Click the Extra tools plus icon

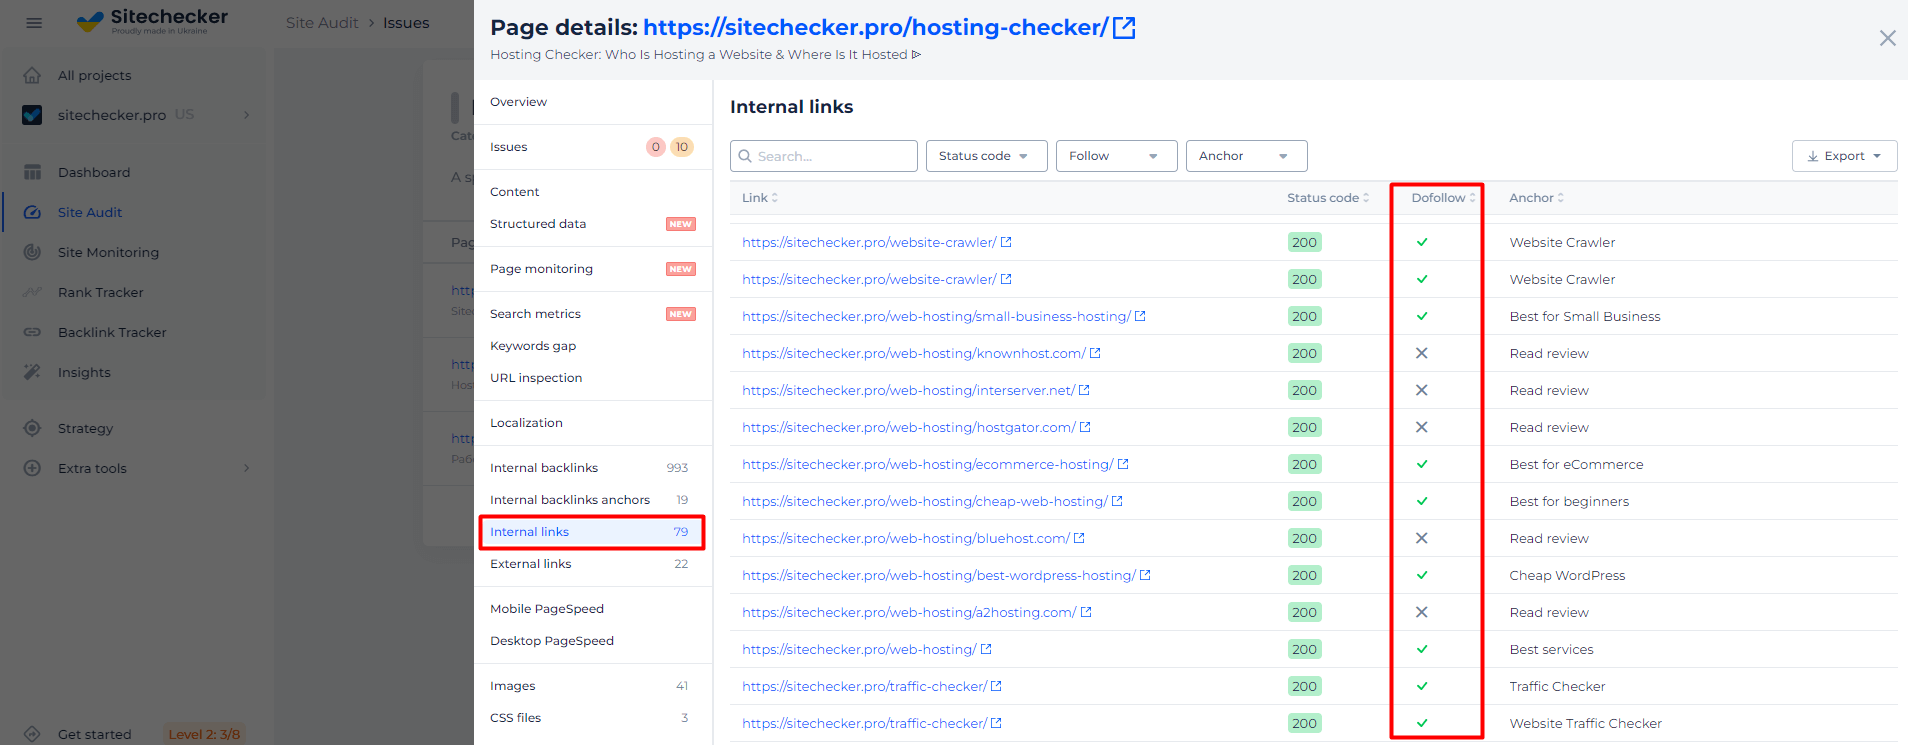[32, 468]
